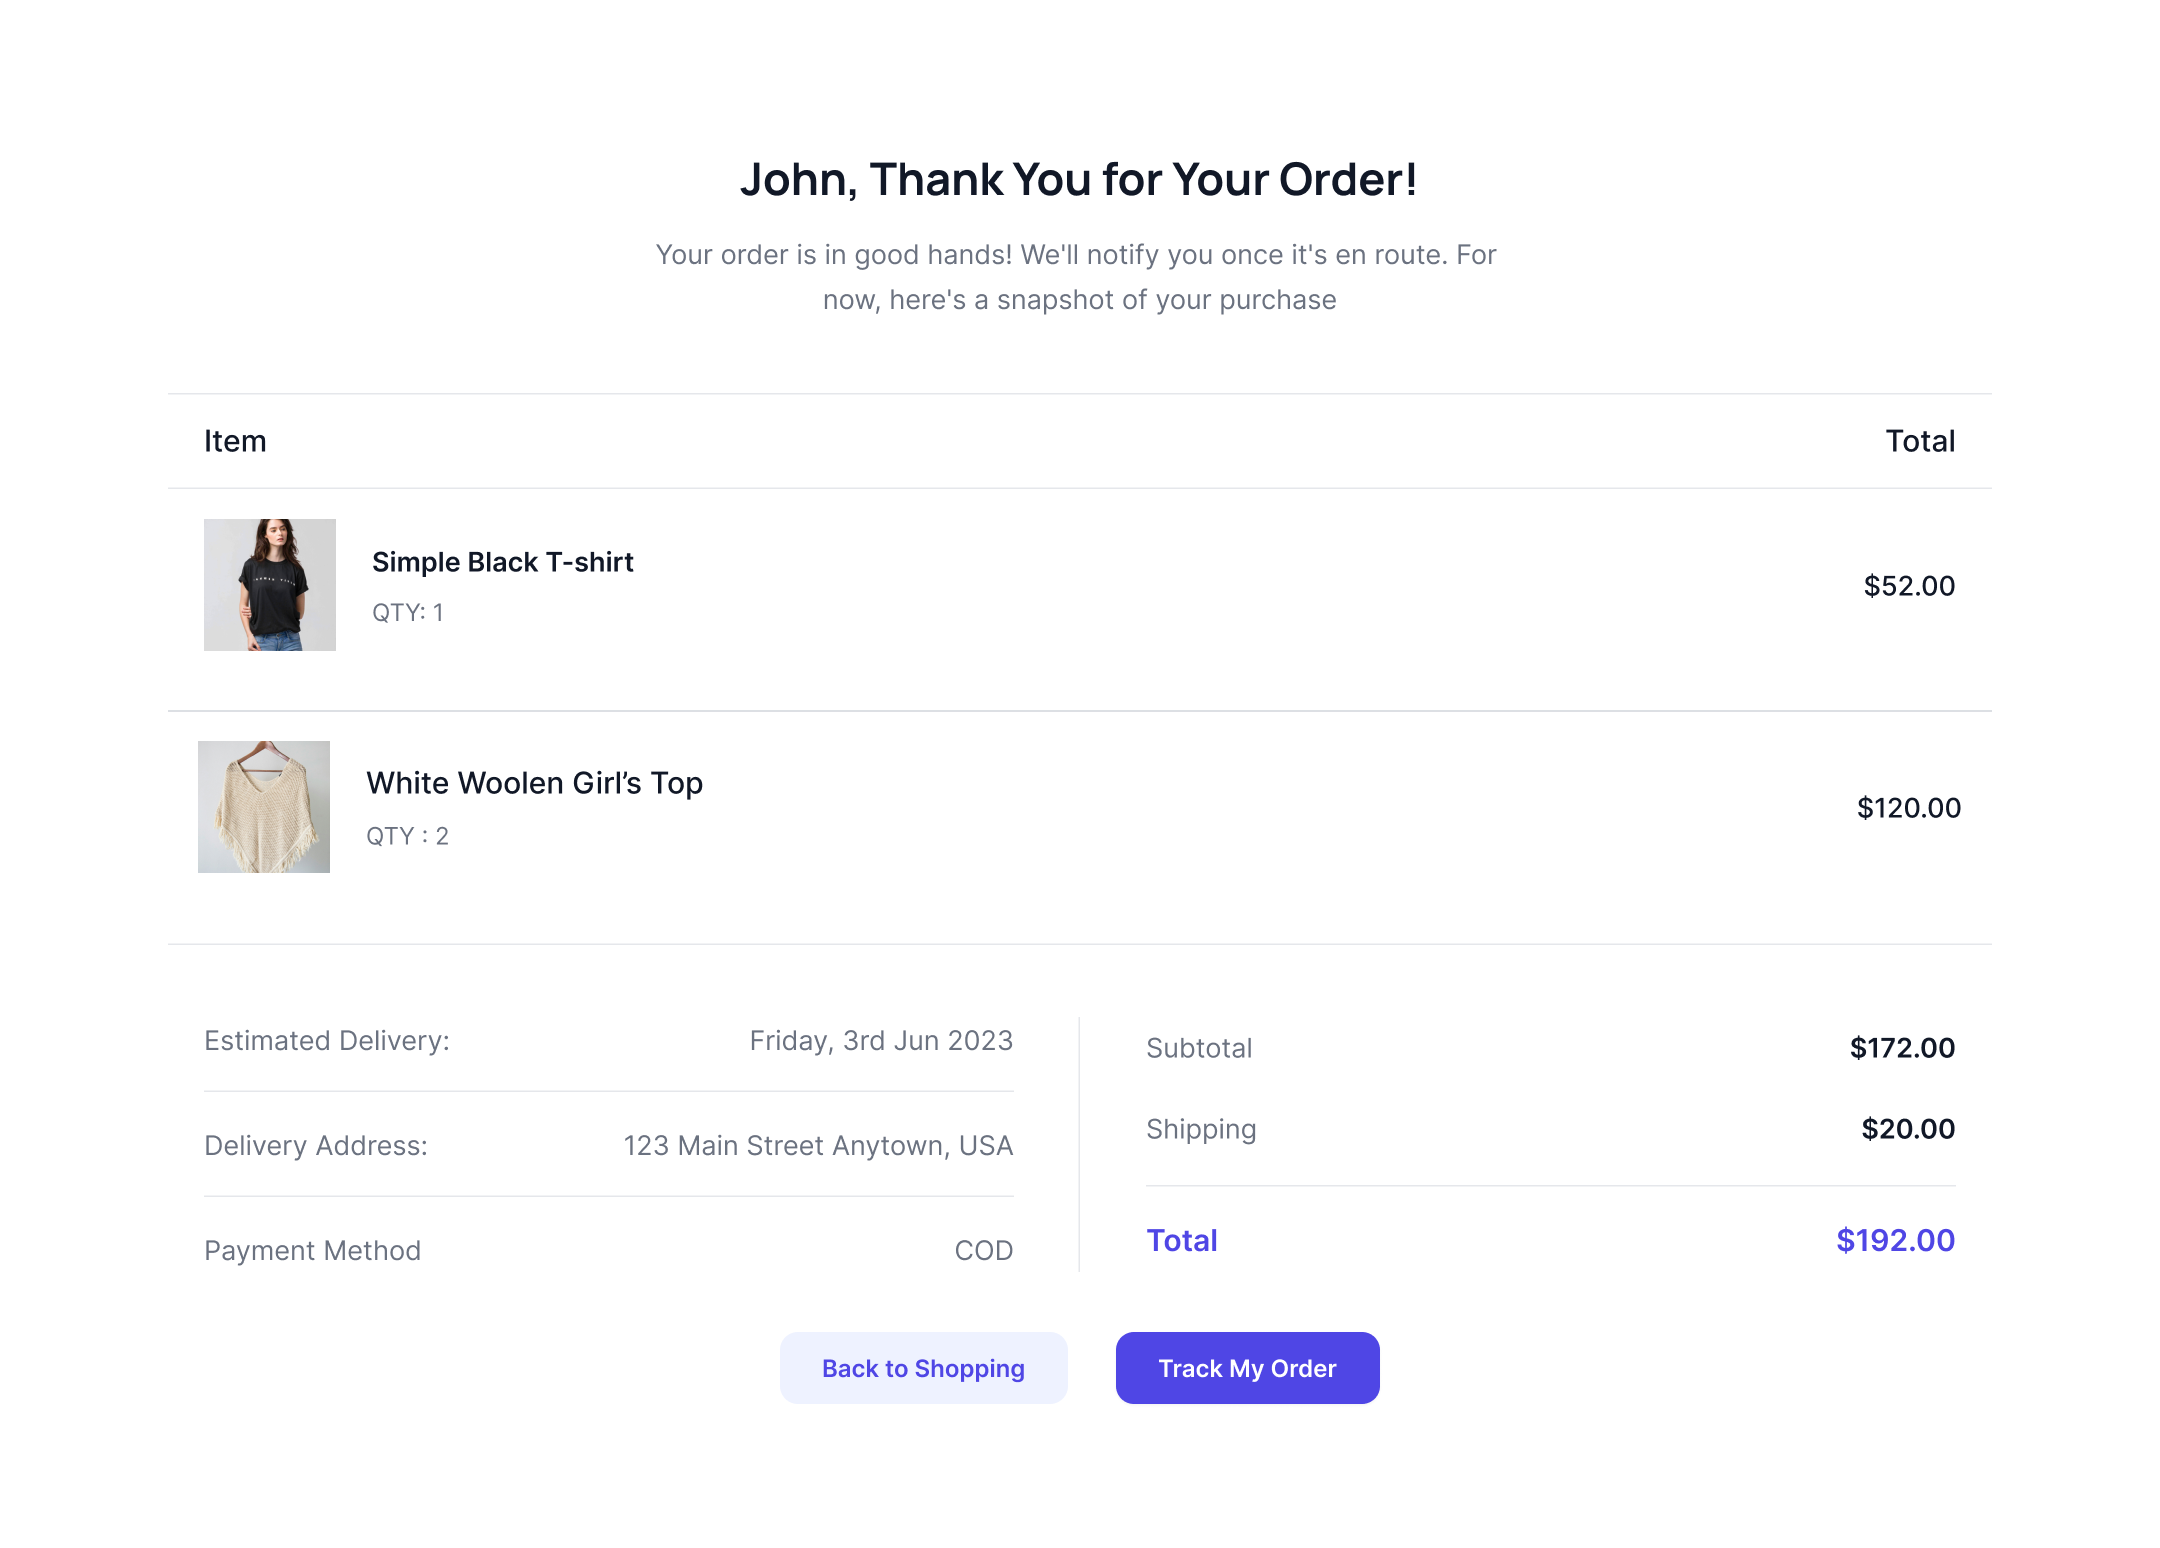This screenshot has height=1548, width=2160.
Task: Click the order Total amount $192.00
Action: pyautogui.click(x=1895, y=1240)
